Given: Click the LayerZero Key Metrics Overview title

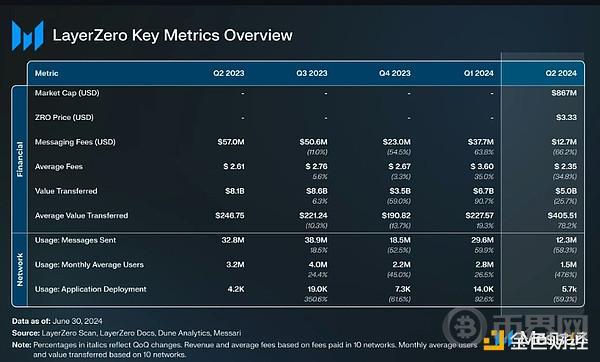Looking at the screenshot, I should pyautogui.click(x=173, y=35).
